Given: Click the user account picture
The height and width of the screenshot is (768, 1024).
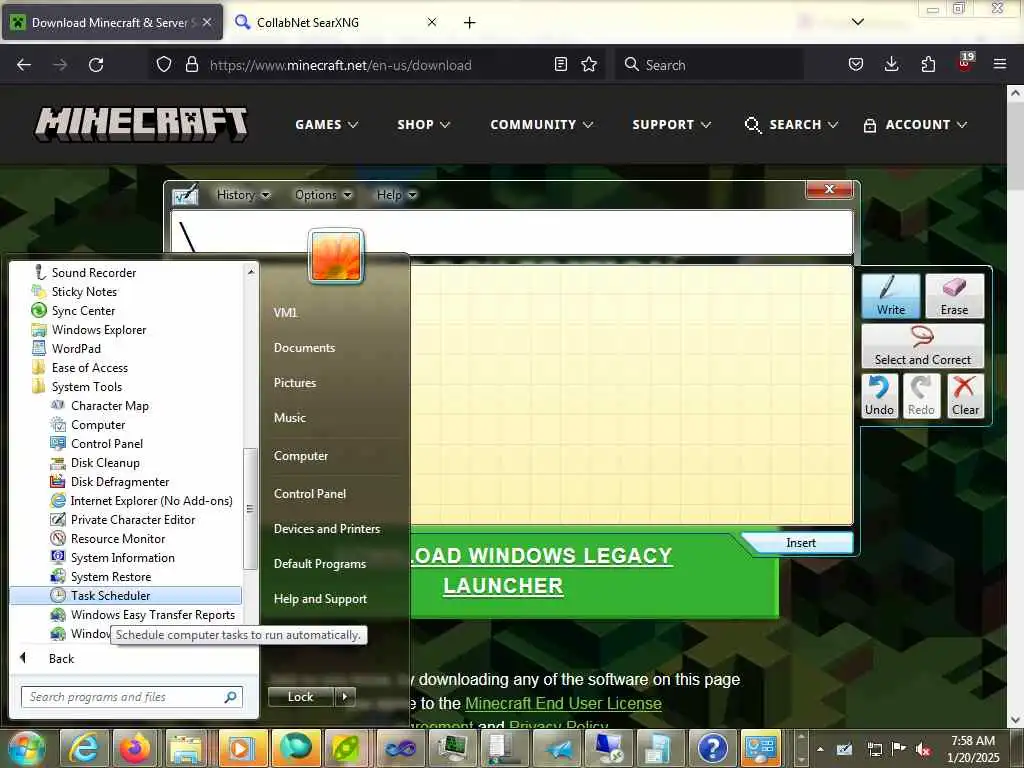Looking at the screenshot, I should click(x=336, y=257).
